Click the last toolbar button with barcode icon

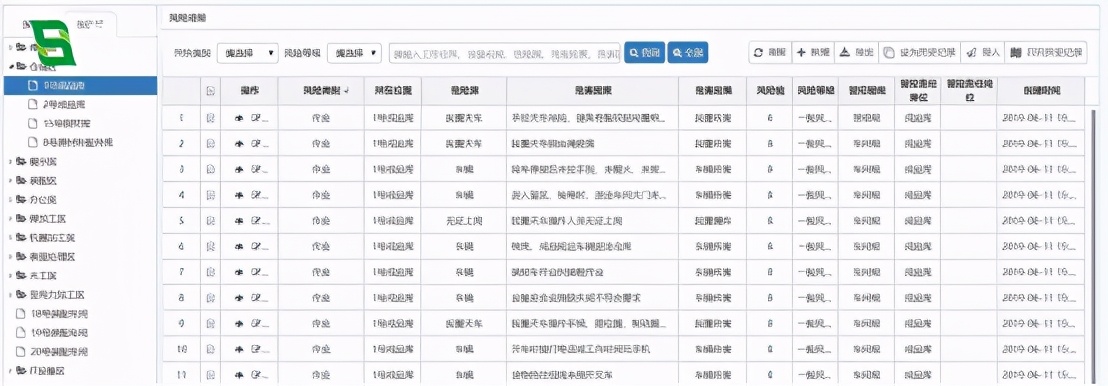coord(1046,52)
